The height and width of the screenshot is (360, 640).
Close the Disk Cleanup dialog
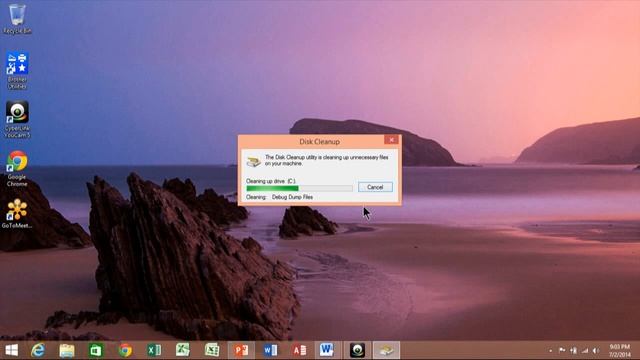391,140
